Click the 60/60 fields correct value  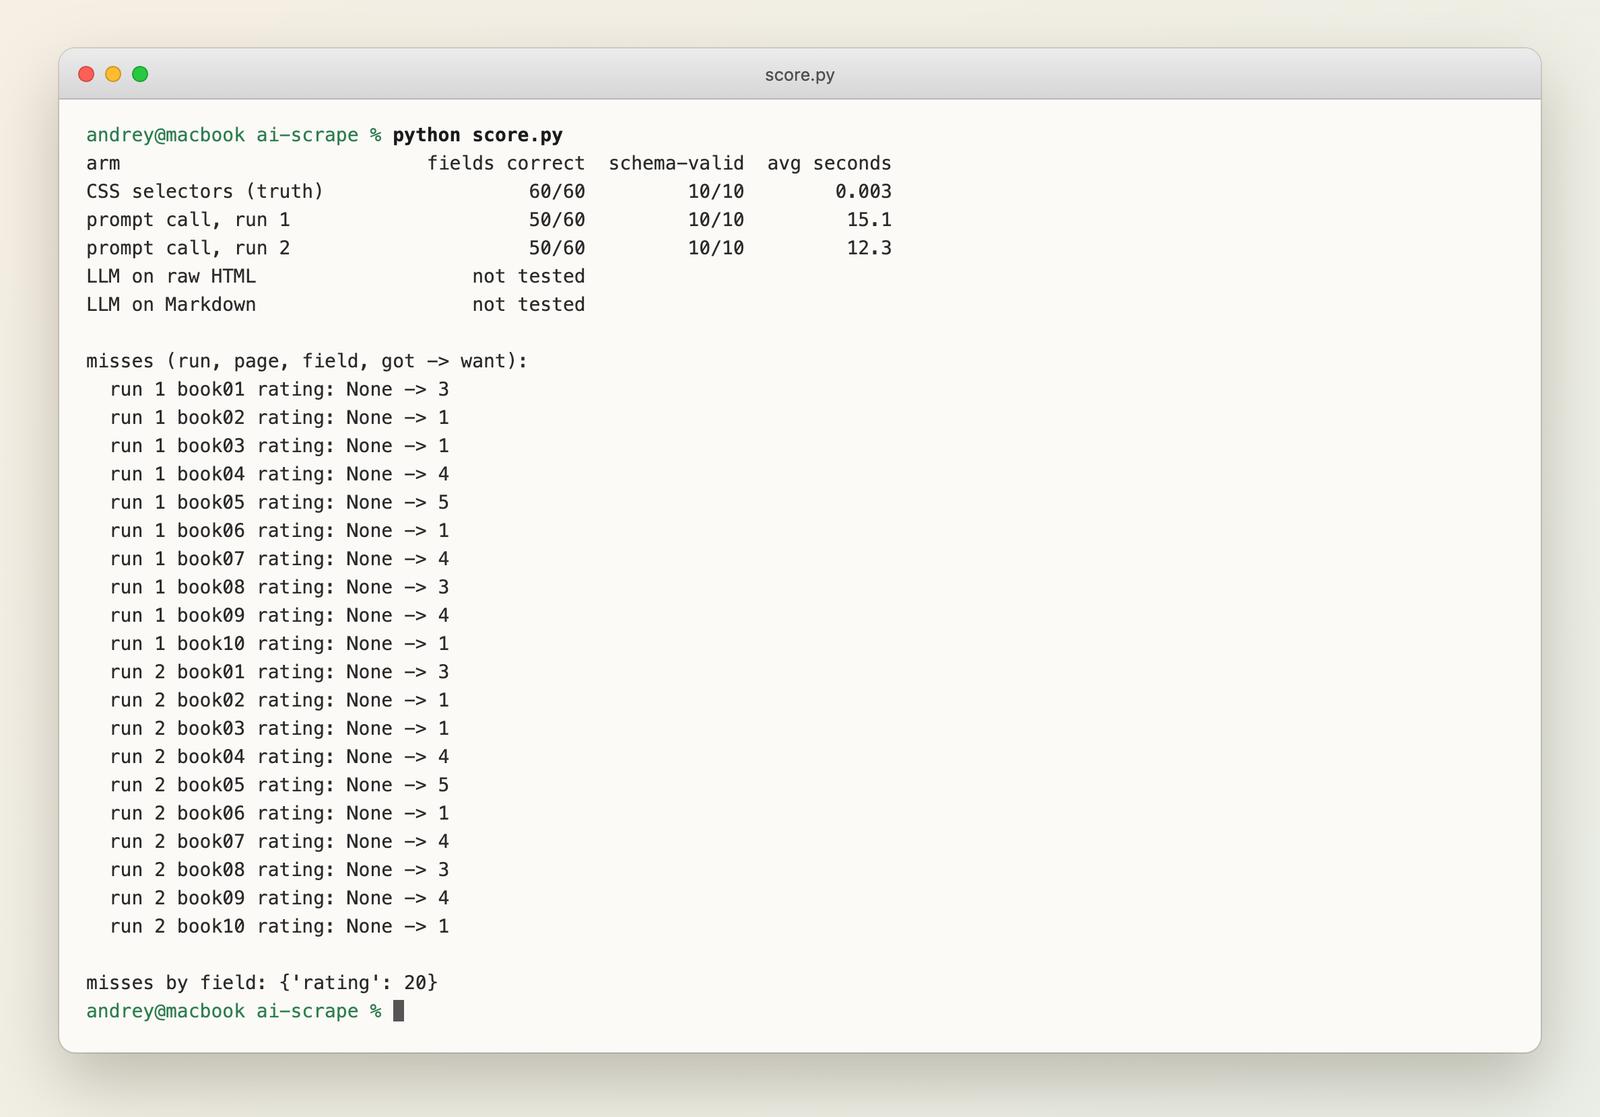point(557,191)
